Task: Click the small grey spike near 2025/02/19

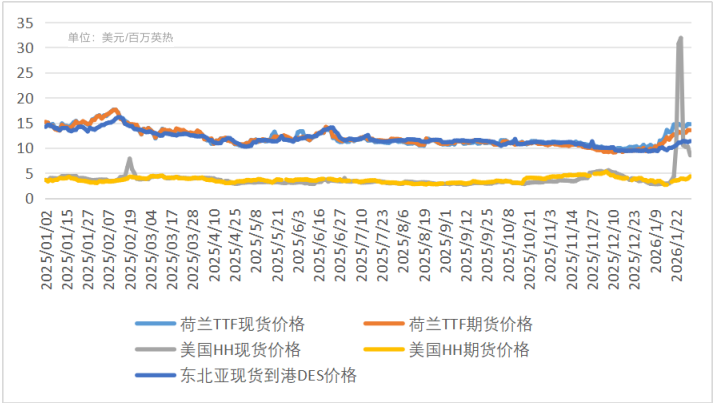Action: click(x=129, y=159)
